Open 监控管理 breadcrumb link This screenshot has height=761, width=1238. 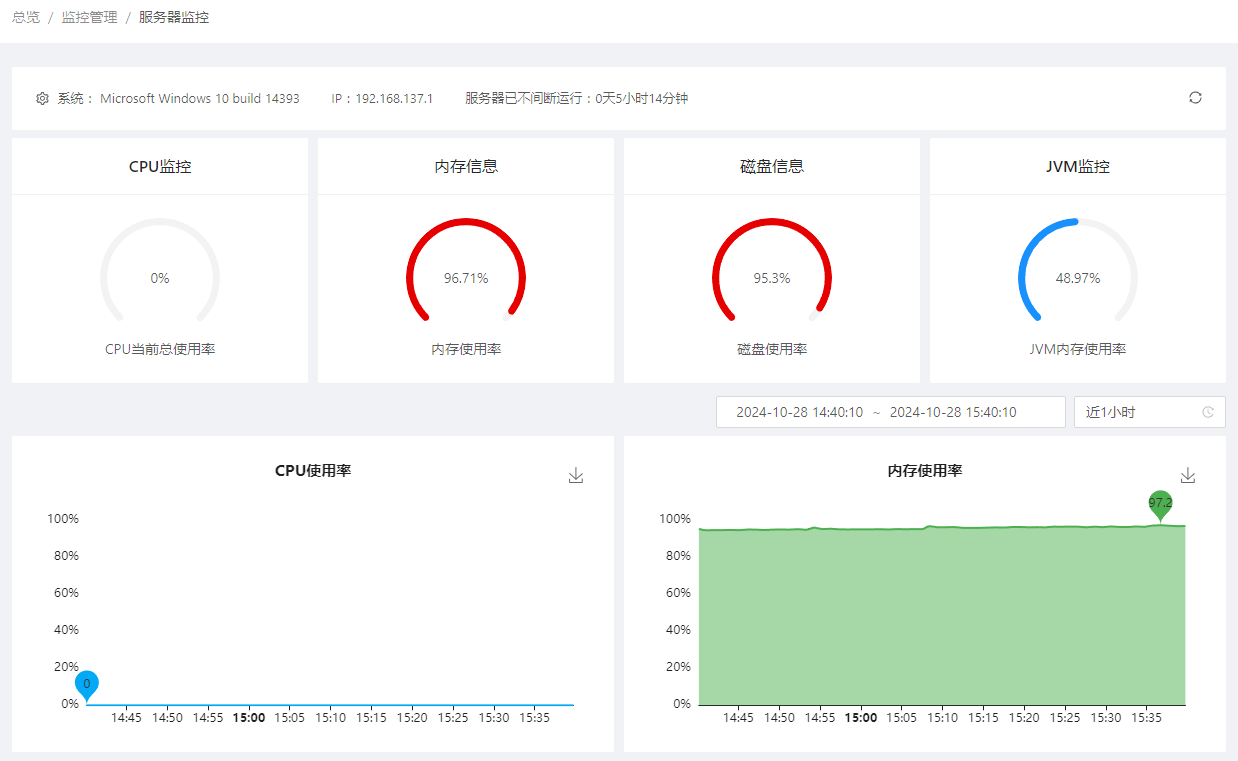[90, 17]
